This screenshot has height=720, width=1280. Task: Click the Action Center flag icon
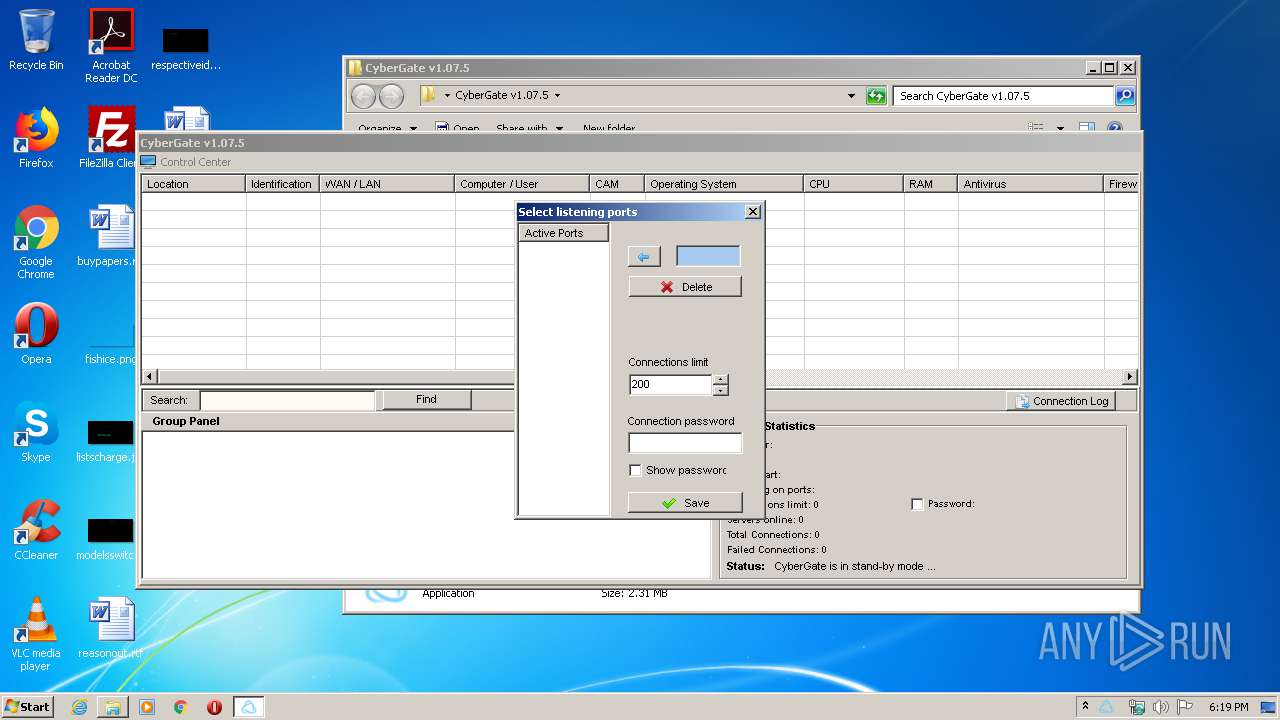tap(1184, 707)
